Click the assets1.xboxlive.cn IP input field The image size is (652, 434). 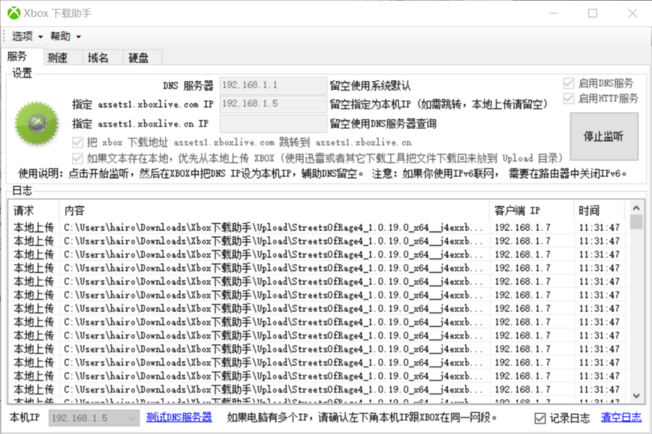[x=272, y=123]
